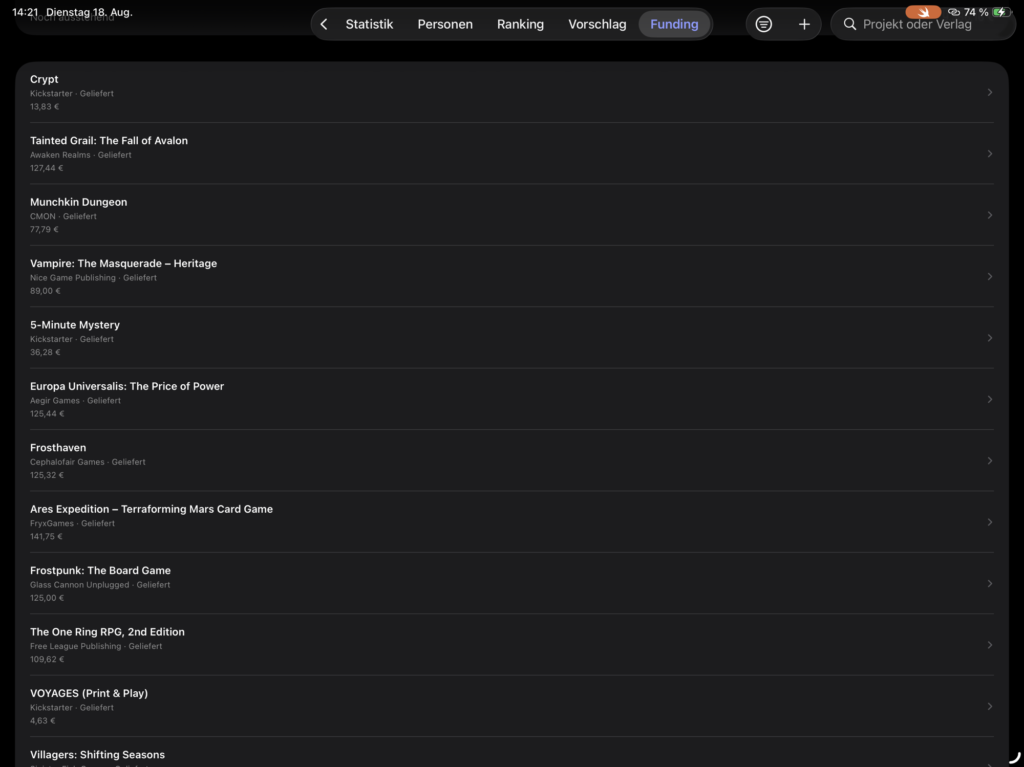Open Frosthaven disclosure chevron

[x=989, y=461]
